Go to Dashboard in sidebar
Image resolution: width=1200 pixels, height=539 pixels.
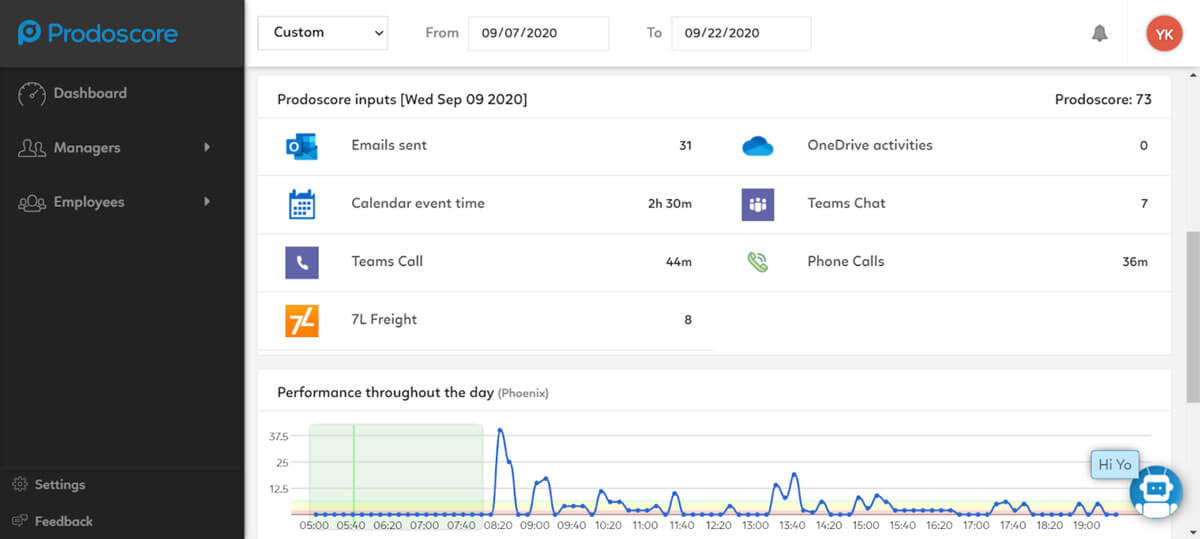[90, 93]
